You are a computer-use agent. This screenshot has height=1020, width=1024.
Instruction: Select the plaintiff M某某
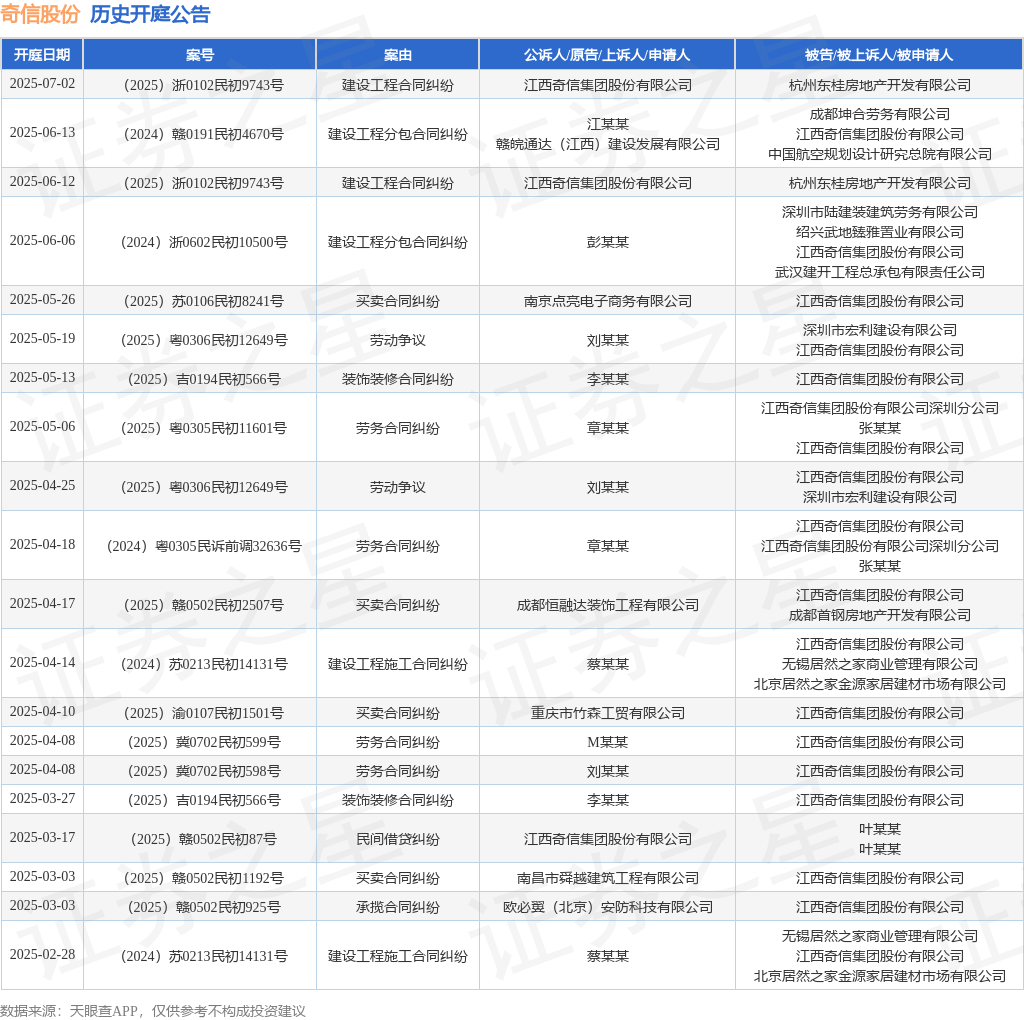tap(607, 742)
